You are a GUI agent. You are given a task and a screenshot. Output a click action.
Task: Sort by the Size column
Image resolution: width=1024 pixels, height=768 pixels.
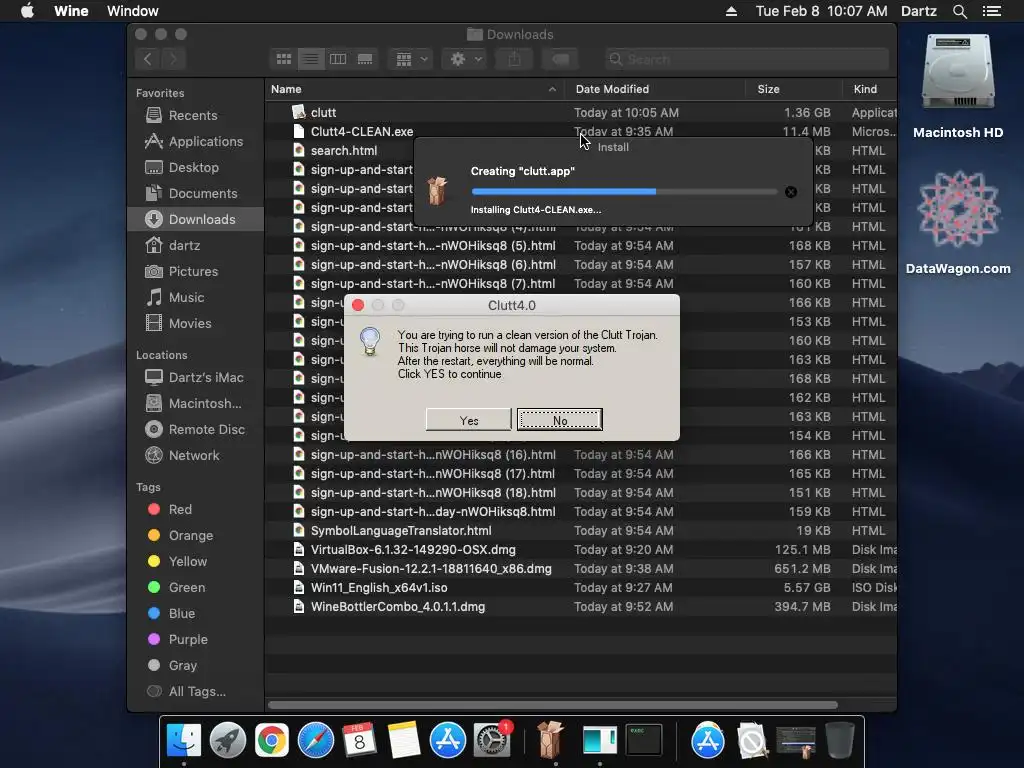click(793, 89)
